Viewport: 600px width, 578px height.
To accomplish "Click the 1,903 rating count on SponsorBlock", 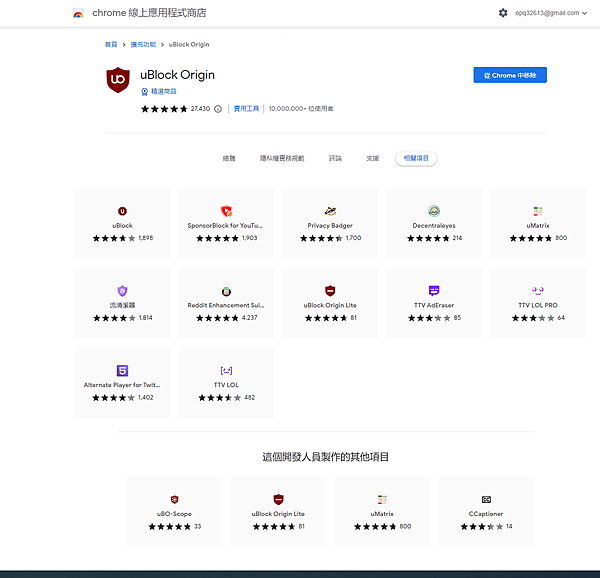I will coord(249,238).
